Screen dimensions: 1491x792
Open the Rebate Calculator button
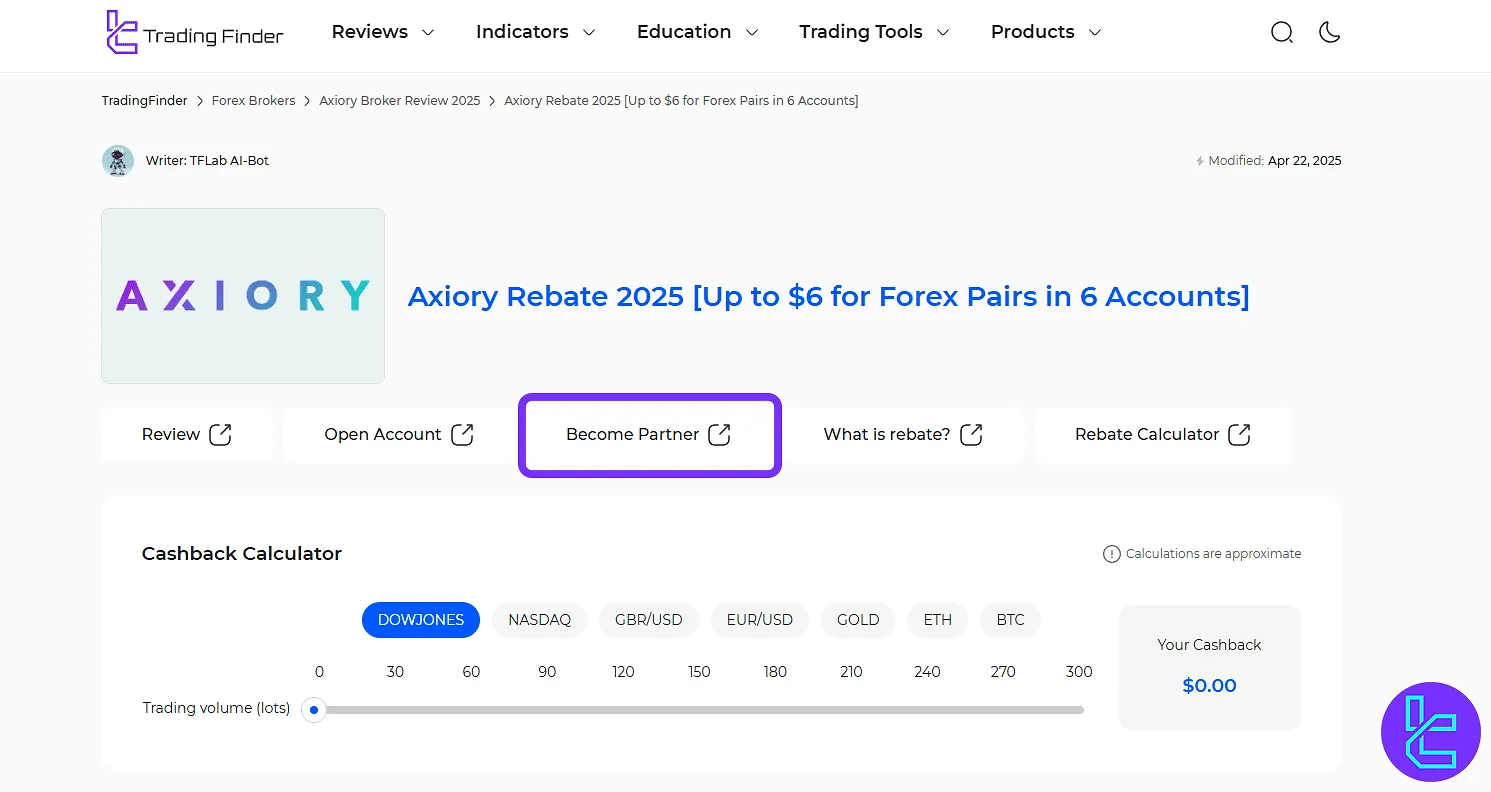click(x=1163, y=435)
